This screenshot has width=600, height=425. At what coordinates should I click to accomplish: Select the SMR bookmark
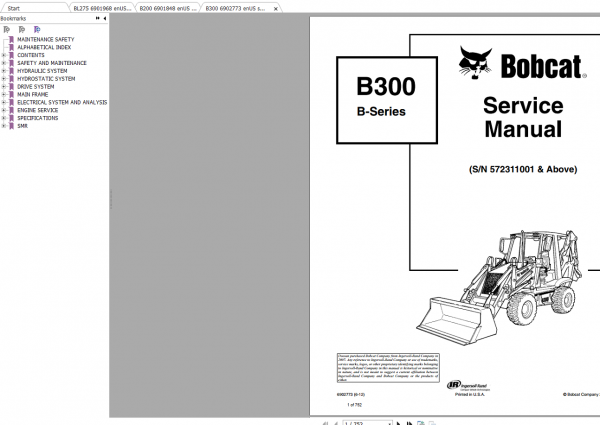click(x=23, y=126)
